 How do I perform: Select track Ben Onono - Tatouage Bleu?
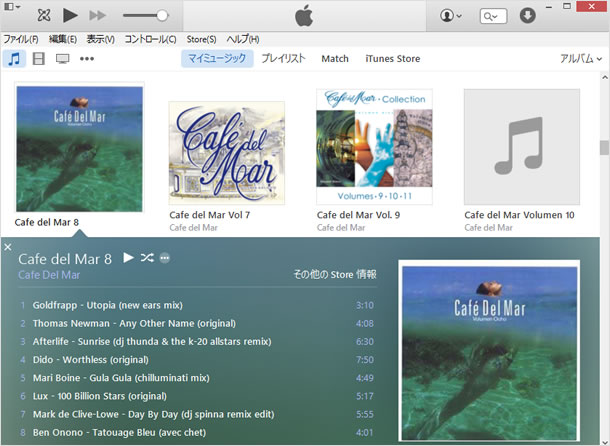197,432
